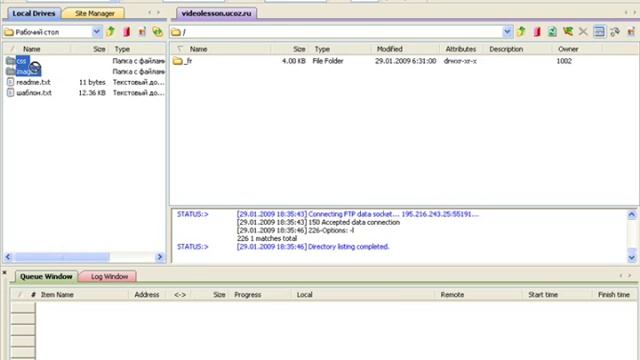Click owner value 1002
This screenshot has height=360, width=640.
tap(564, 61)
